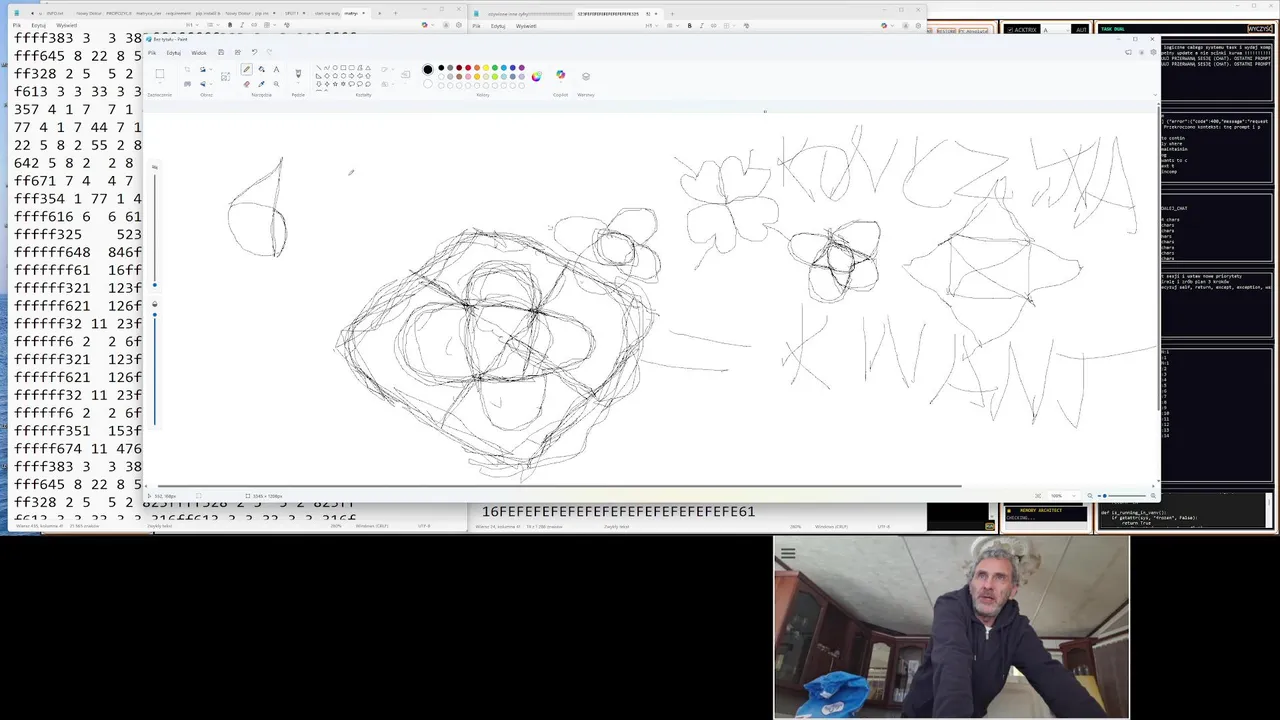The height and width of the screenshot is (720, 1280).
Task: Click the Bold icon in second Notepad window
Action: 689,25
